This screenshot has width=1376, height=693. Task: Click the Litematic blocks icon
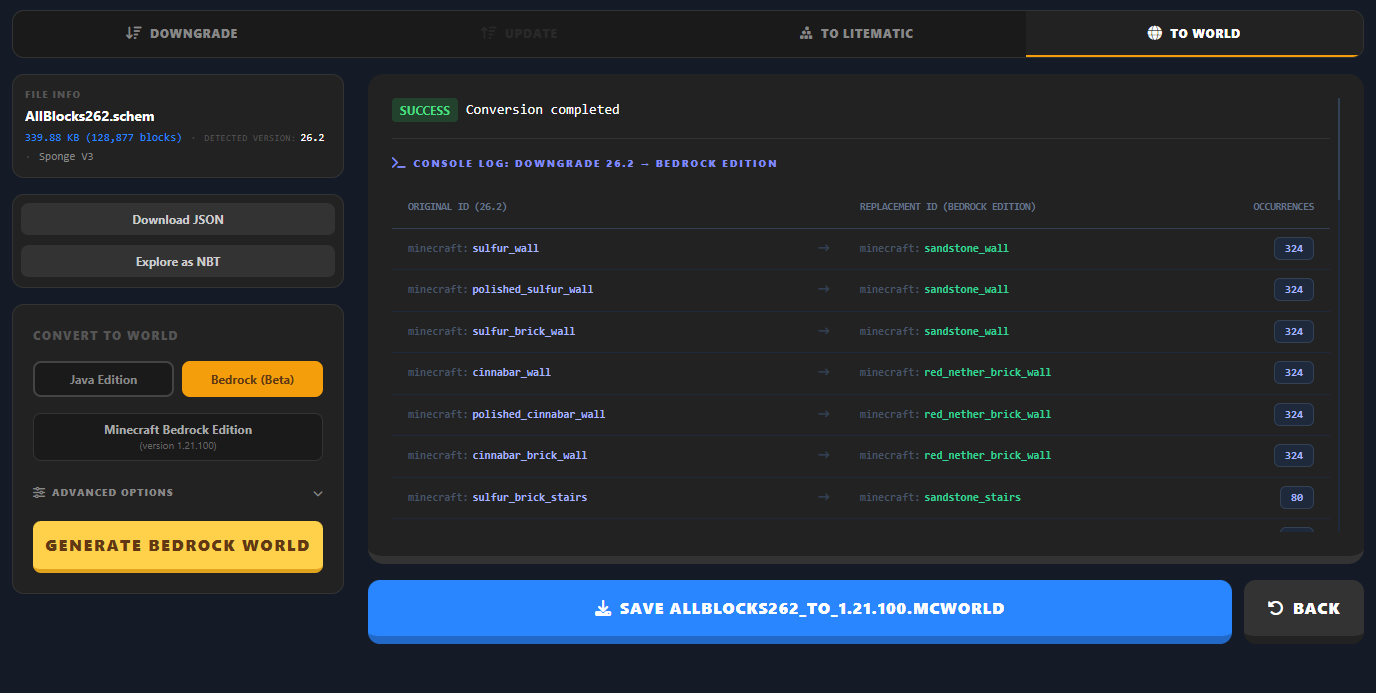click(806, 33)
